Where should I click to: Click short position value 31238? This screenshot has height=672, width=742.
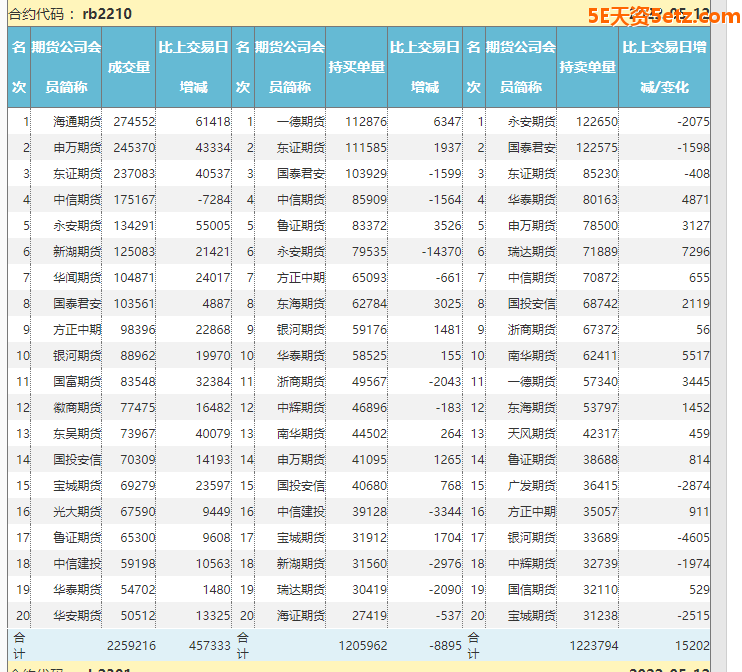pyautogui.click(x=600, y=616)
